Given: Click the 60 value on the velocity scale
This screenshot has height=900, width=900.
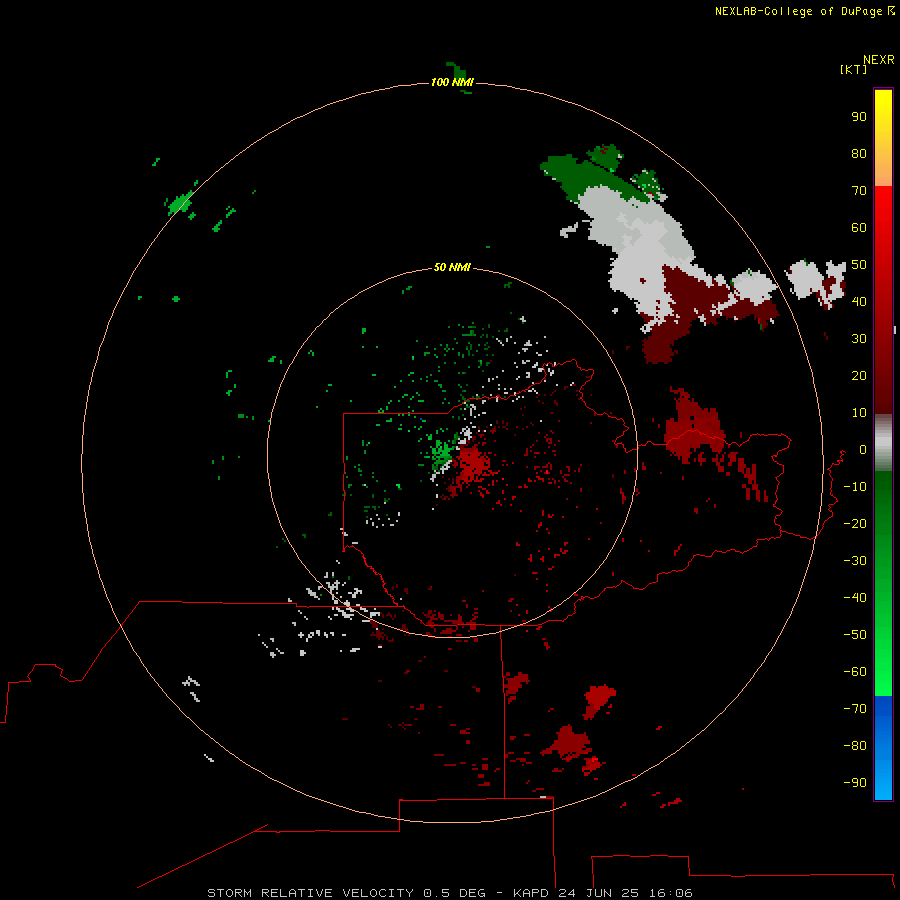Looking at the screenshot, I should 859,228.
